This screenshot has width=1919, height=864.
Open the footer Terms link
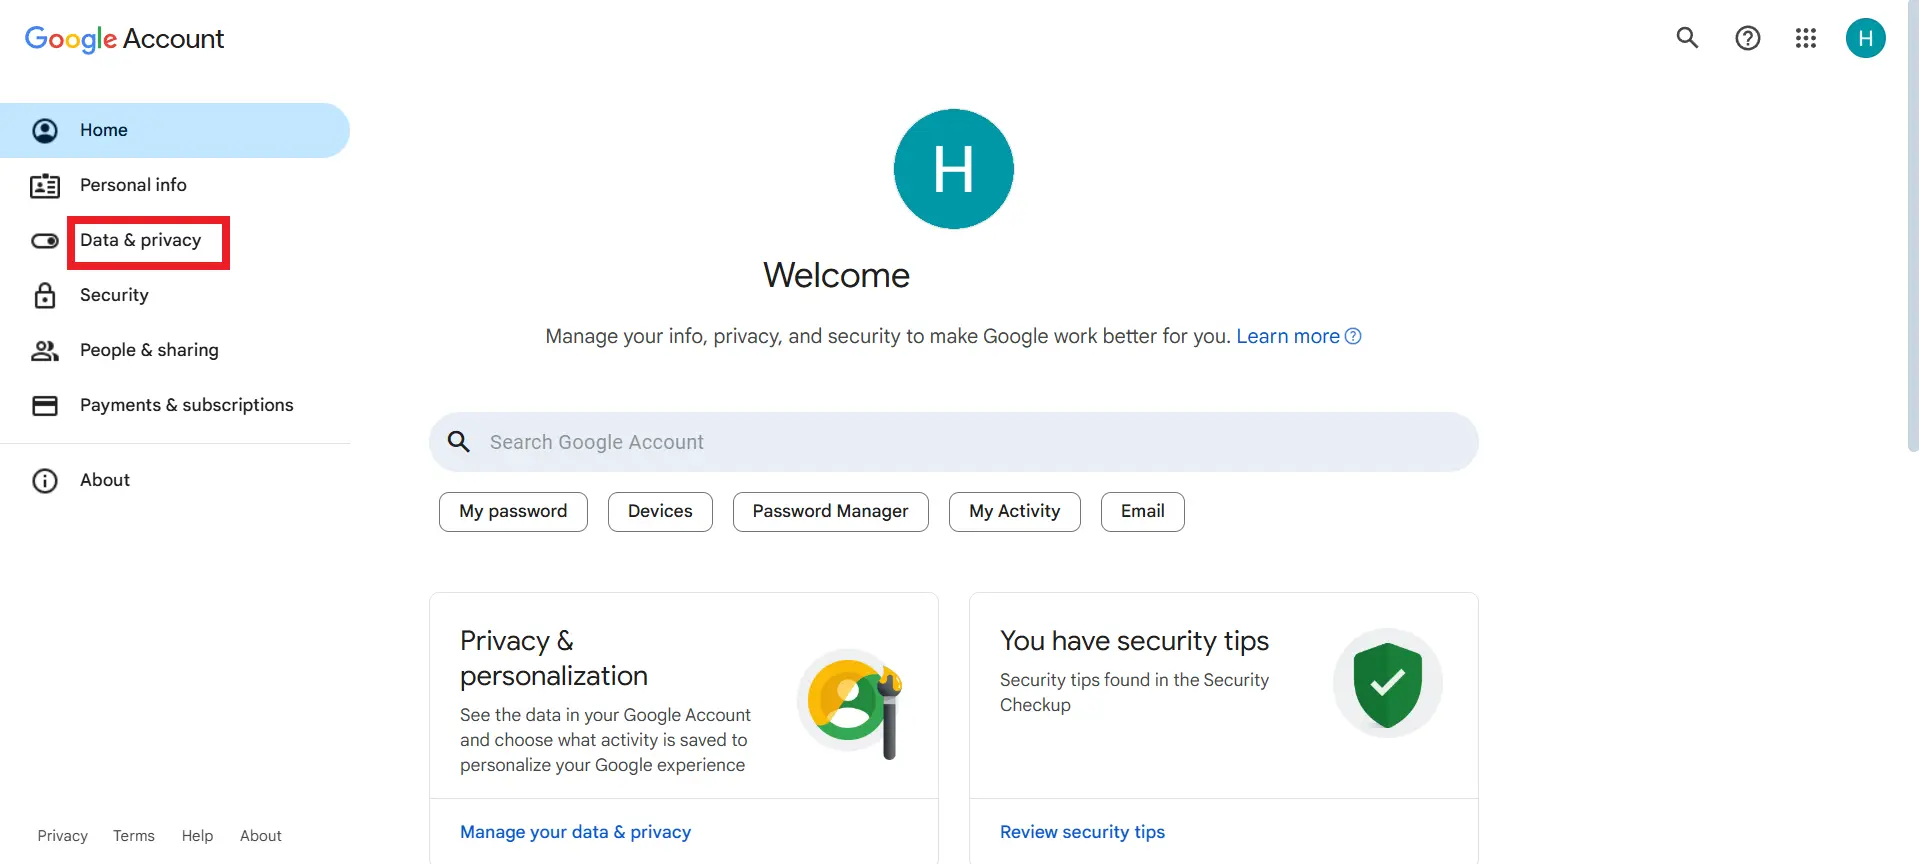133,836
